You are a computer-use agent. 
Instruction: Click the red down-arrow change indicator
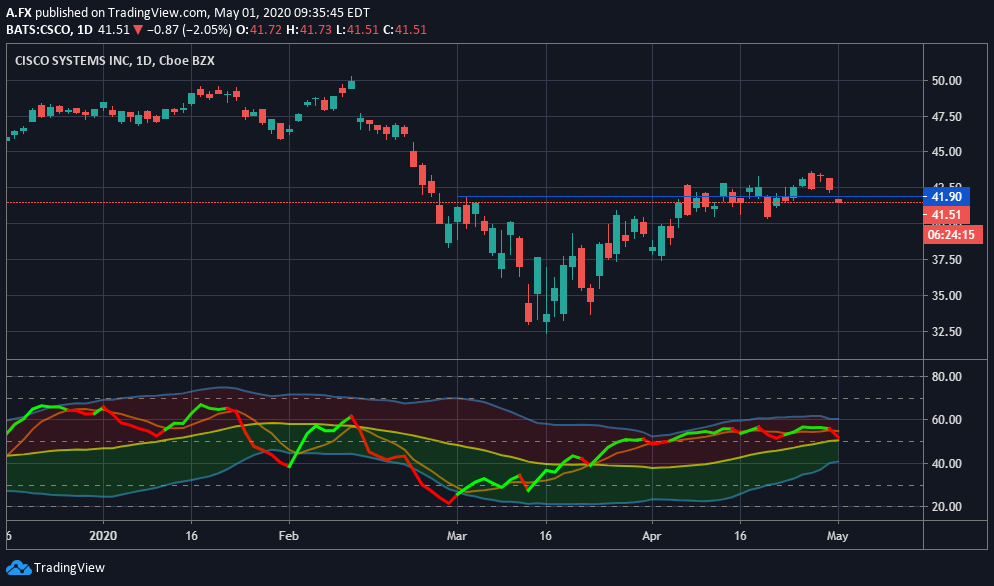(138, 30)
